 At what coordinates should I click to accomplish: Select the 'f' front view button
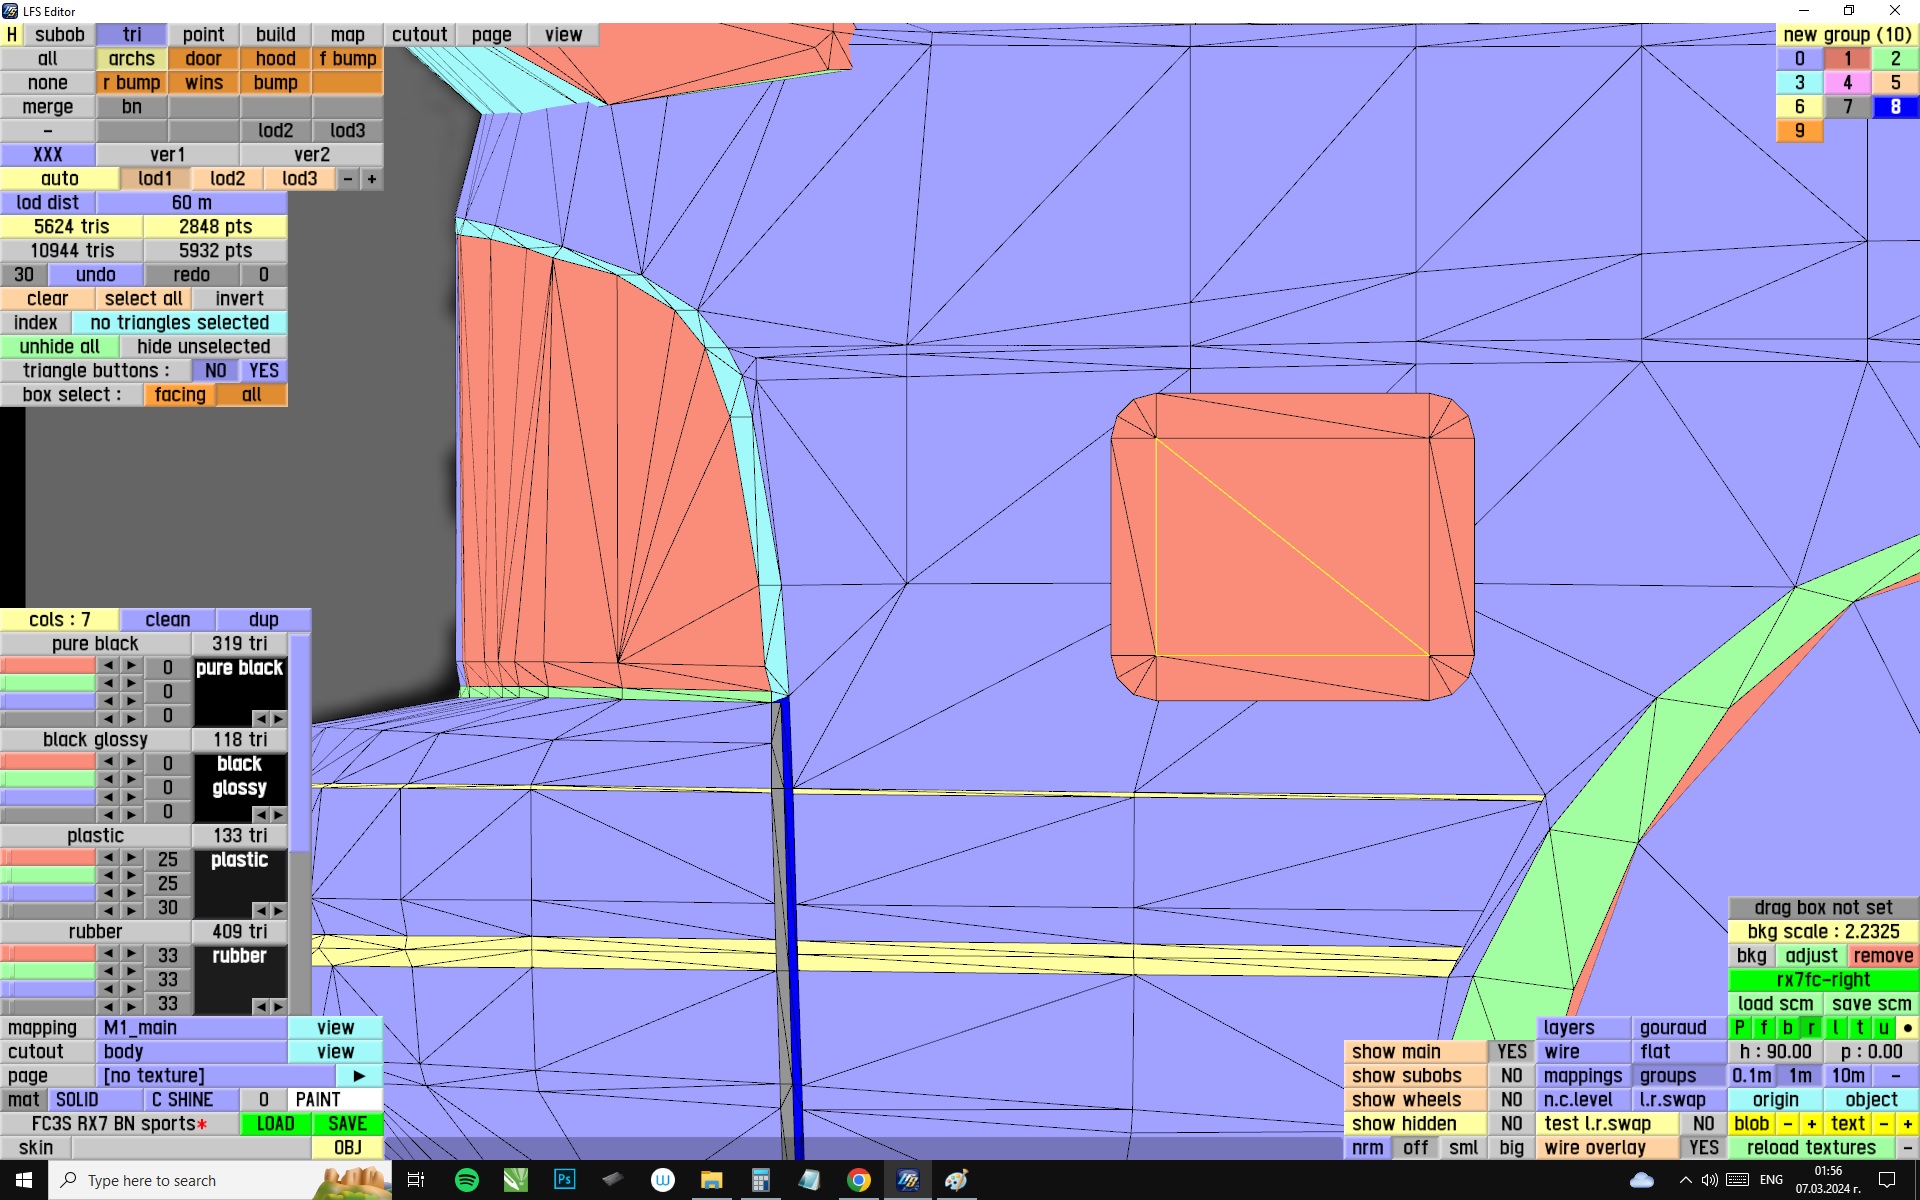click(1763, 1027)
